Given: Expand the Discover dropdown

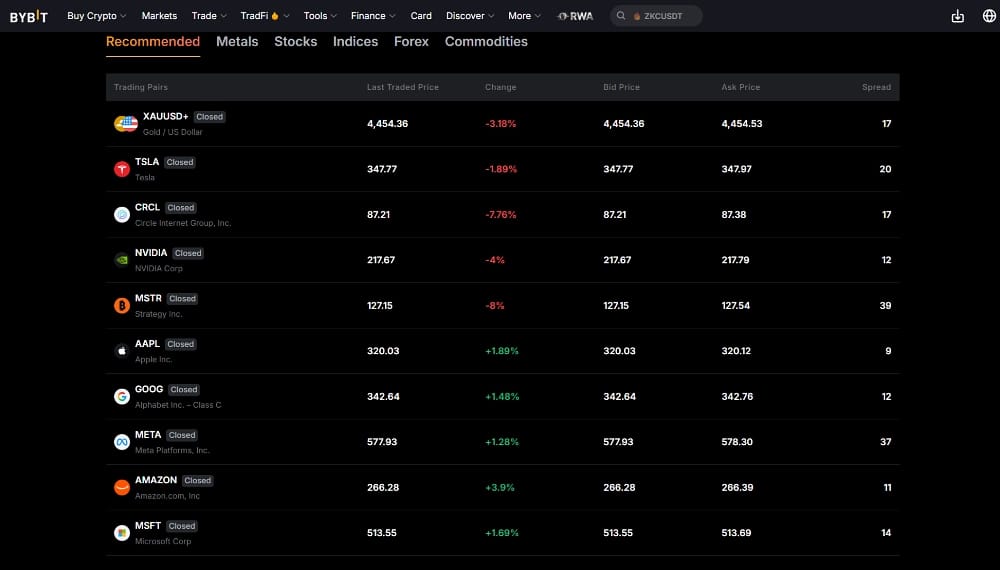Looking at the screenshot, I should 470,16.
